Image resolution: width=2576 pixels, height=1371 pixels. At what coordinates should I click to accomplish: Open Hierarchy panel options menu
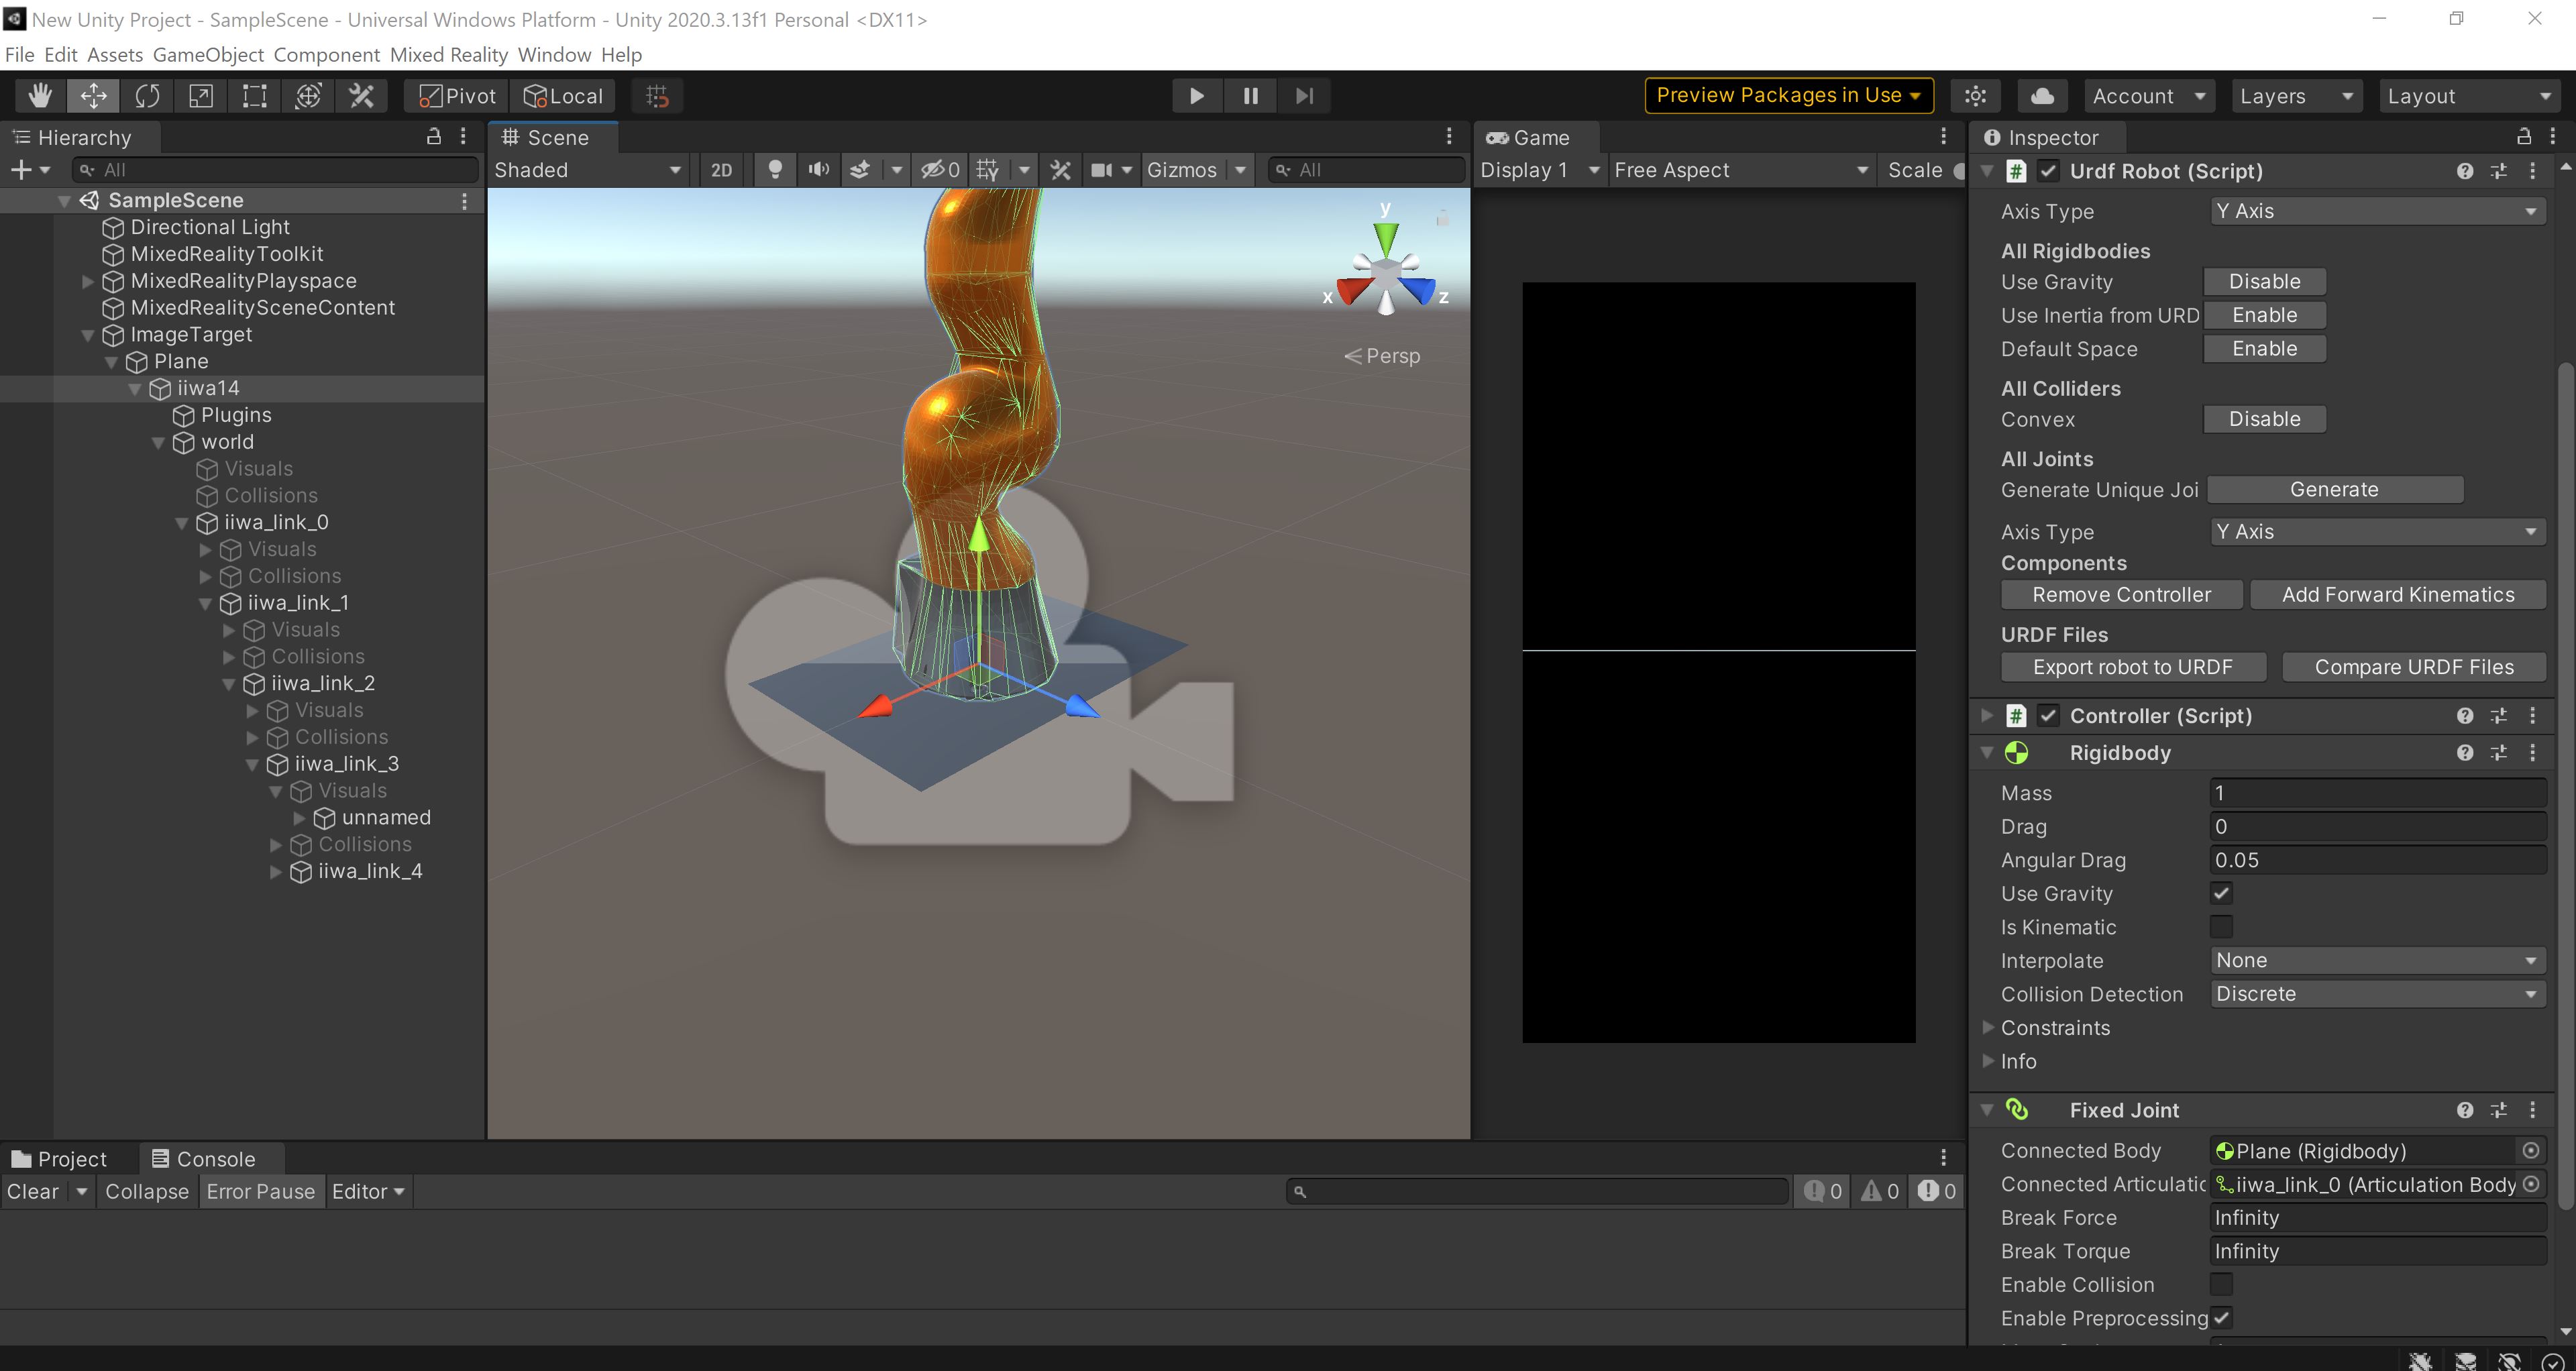click(x=463, y=137)
